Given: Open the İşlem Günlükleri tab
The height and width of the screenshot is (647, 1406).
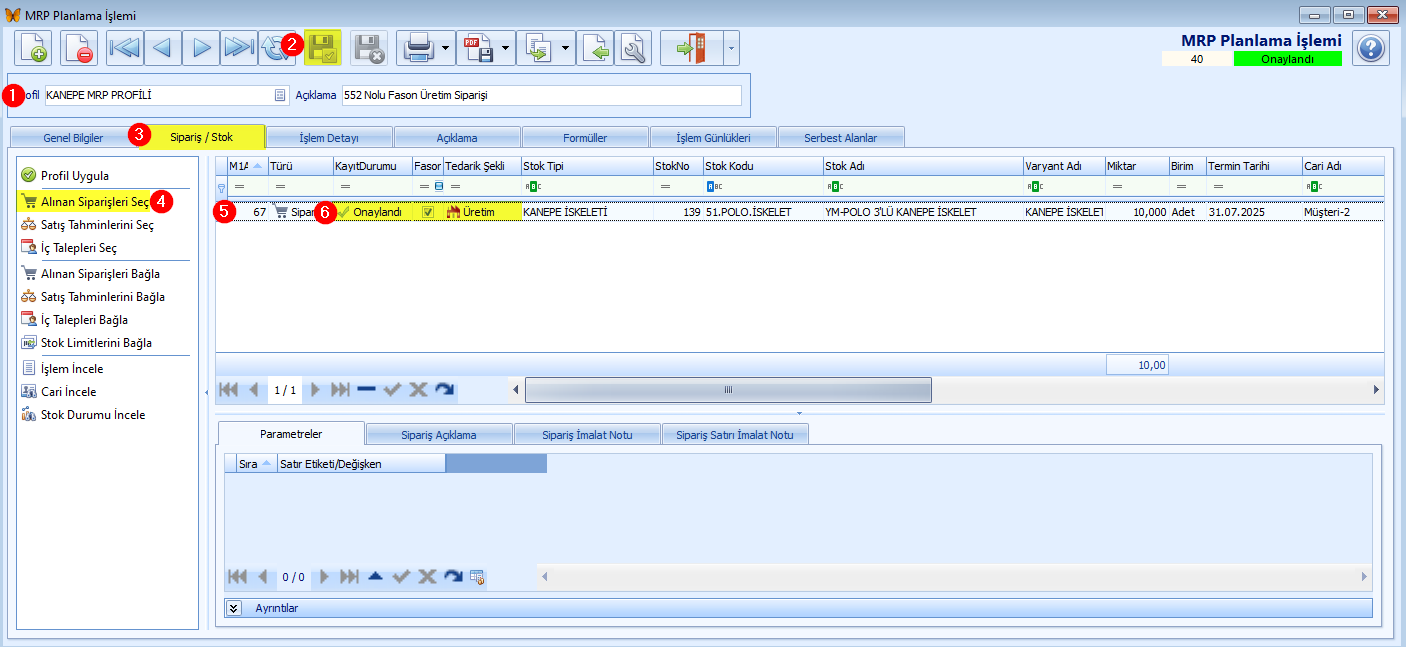Looking at the screenshot, I should point(713,137).
